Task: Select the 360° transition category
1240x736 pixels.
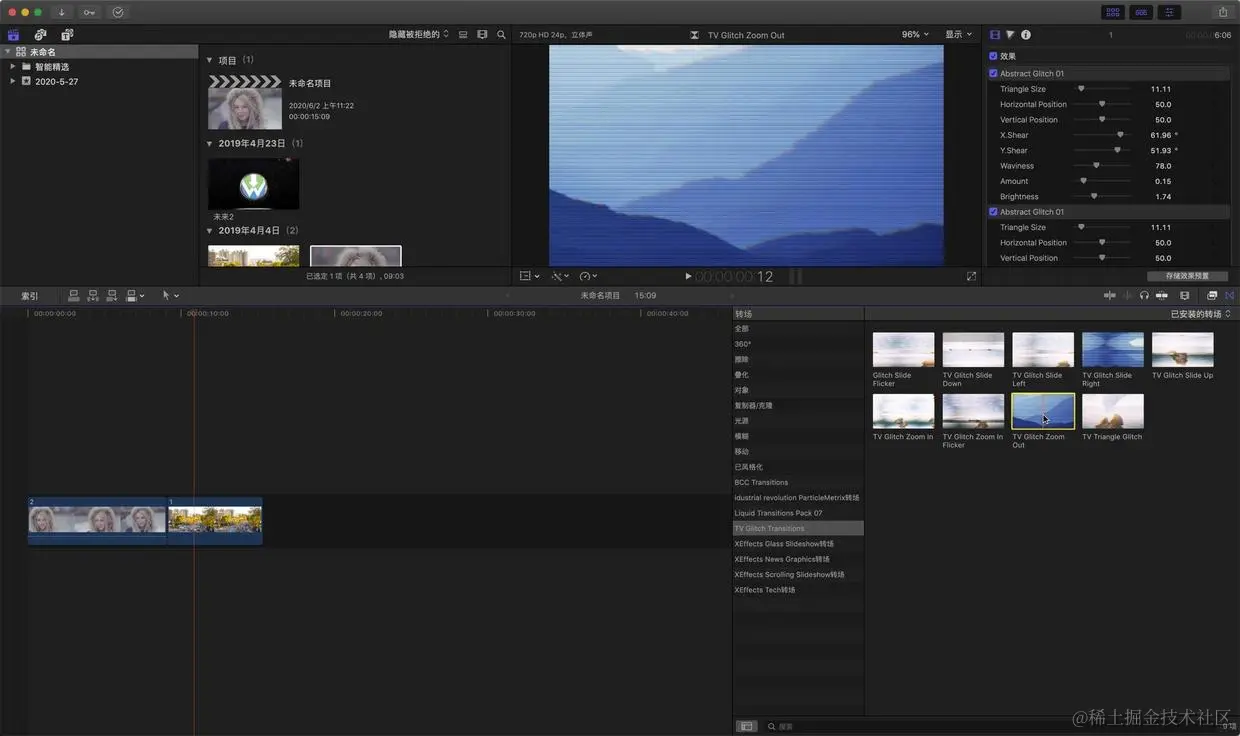Action: coord(798,344)
